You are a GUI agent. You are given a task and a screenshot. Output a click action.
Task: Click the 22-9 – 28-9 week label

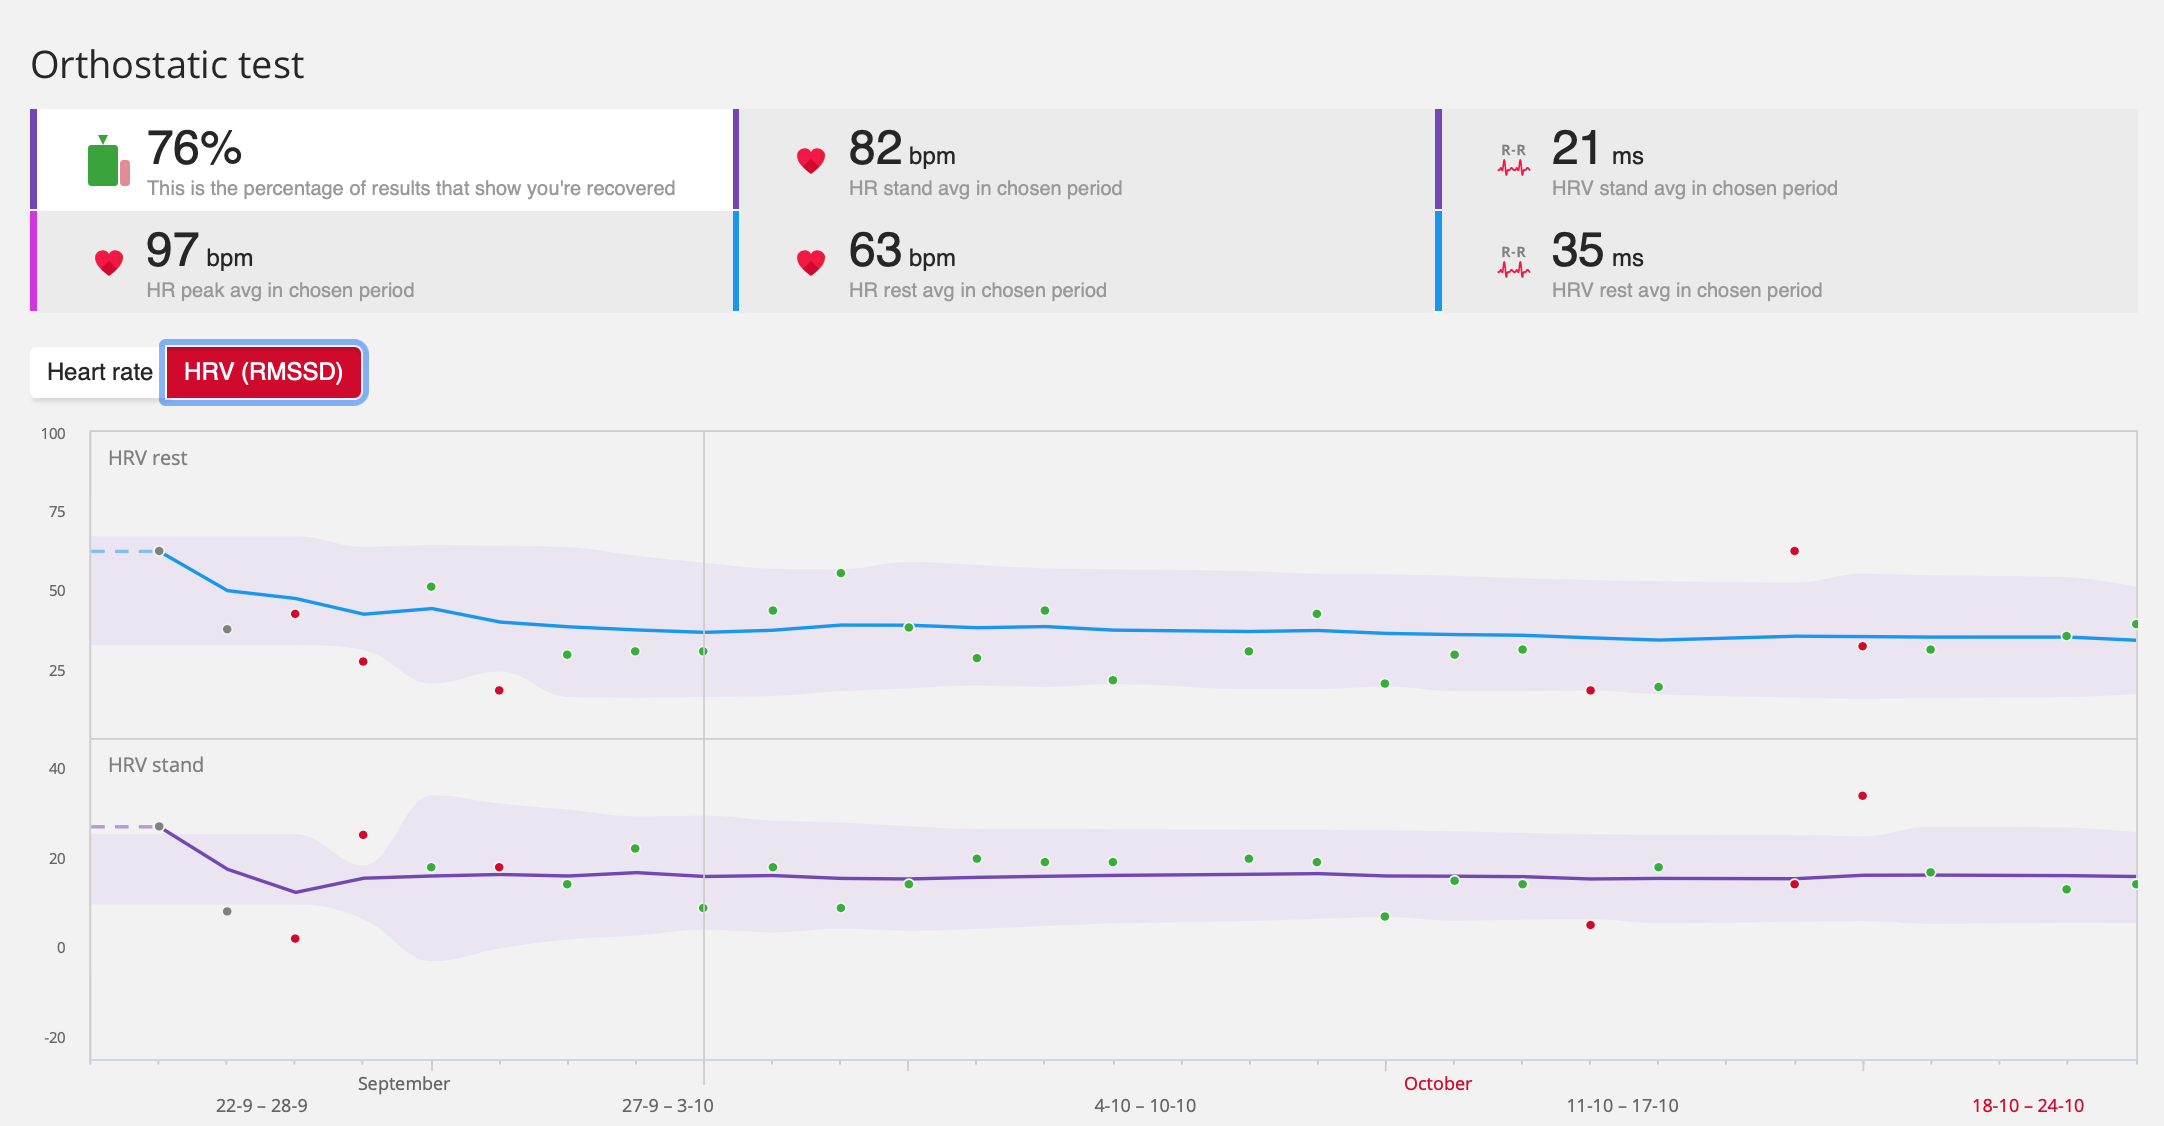(262, 1105)
